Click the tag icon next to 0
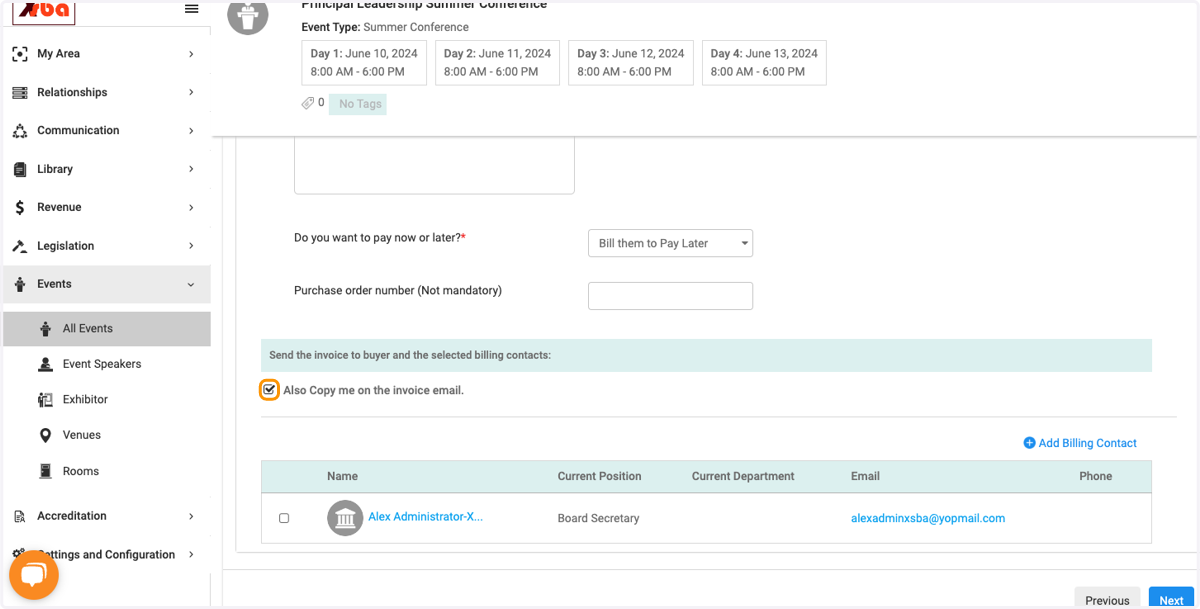Image resolution: width=1200 pixels, height=609 pixels. (x=308, y=103)
